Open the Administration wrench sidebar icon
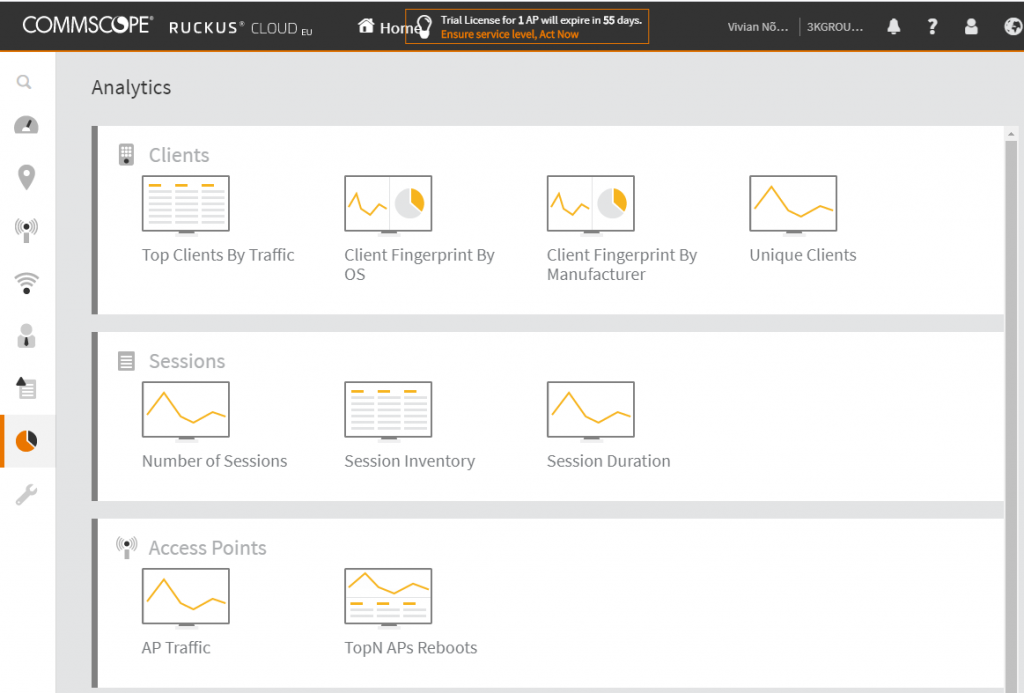This screenshot has height=693, width=1024. [27, 494]
